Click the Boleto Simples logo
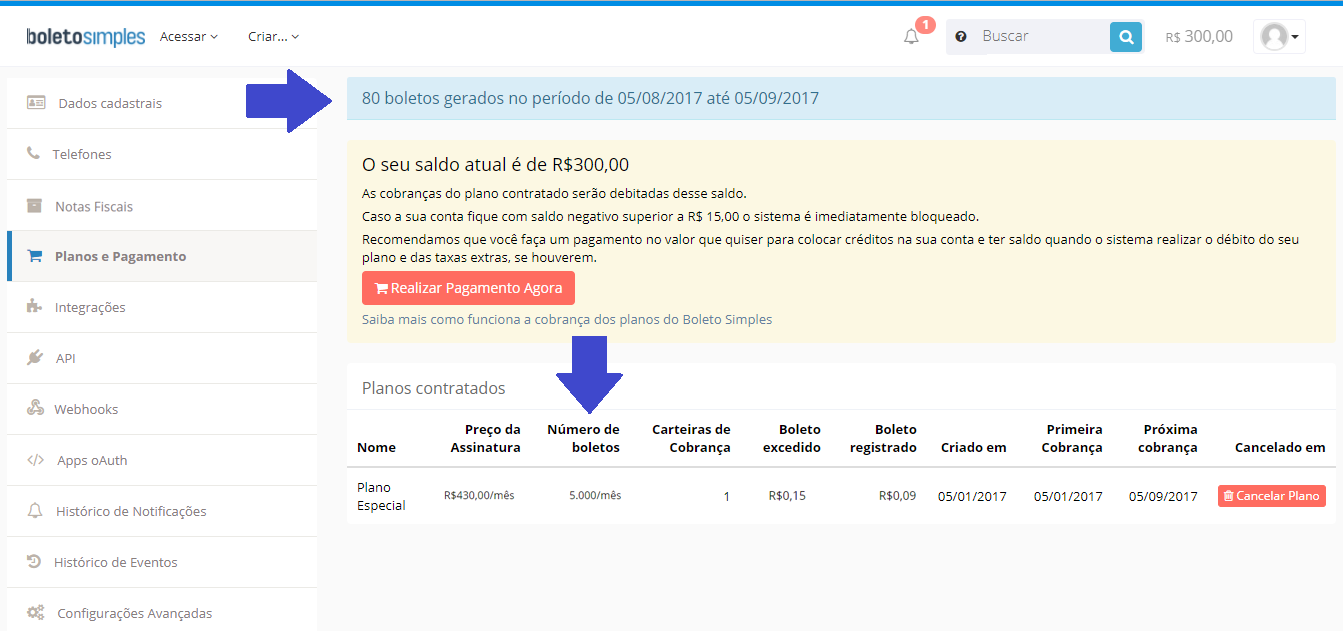Image resolution: width=1343 pixels, height=631 pixels. (86, 37)
